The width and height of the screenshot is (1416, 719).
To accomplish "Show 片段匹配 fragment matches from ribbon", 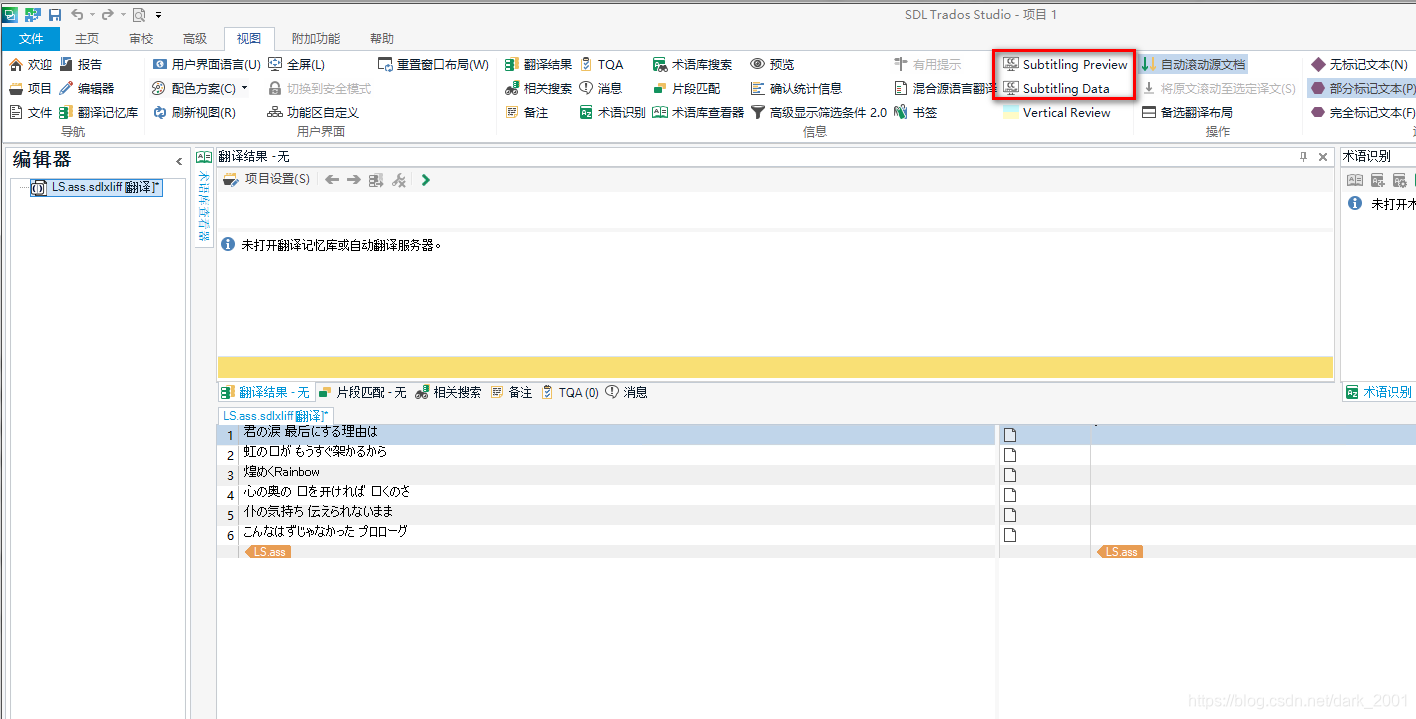I will pos(686,88).
